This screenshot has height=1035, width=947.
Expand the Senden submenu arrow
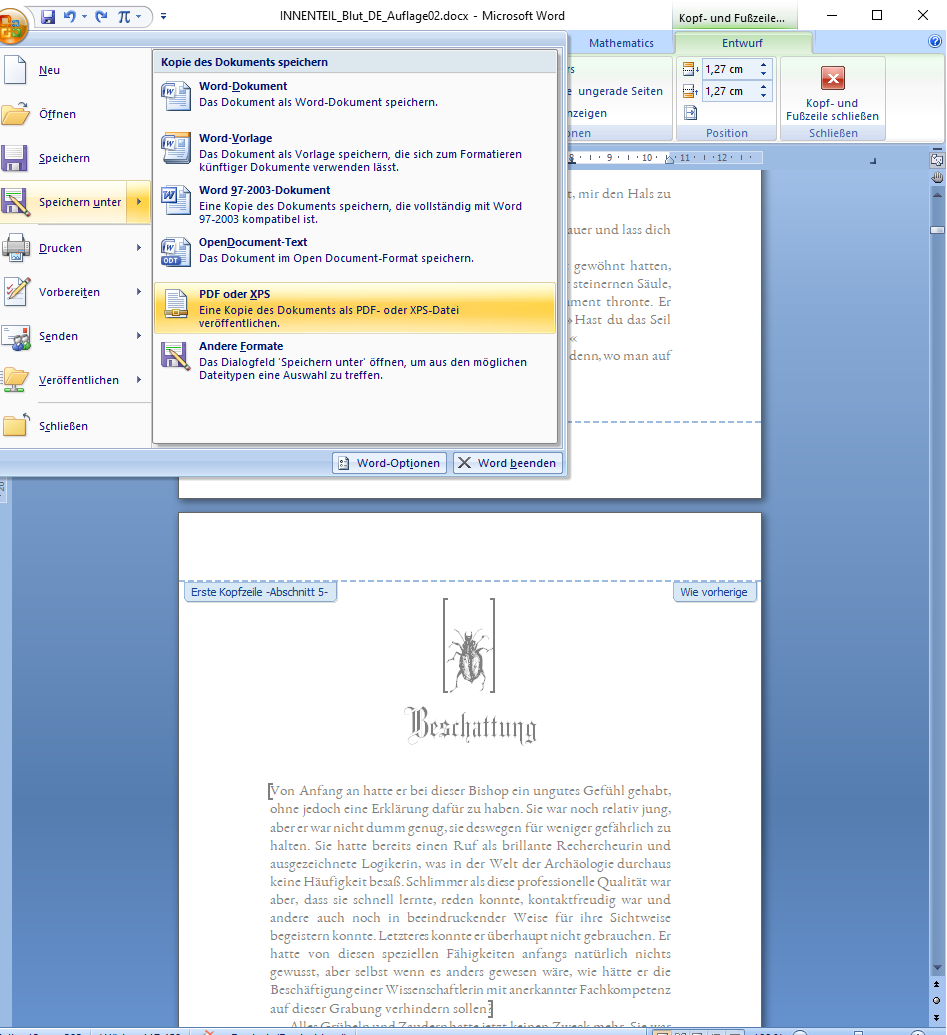[x=139, y=336]
